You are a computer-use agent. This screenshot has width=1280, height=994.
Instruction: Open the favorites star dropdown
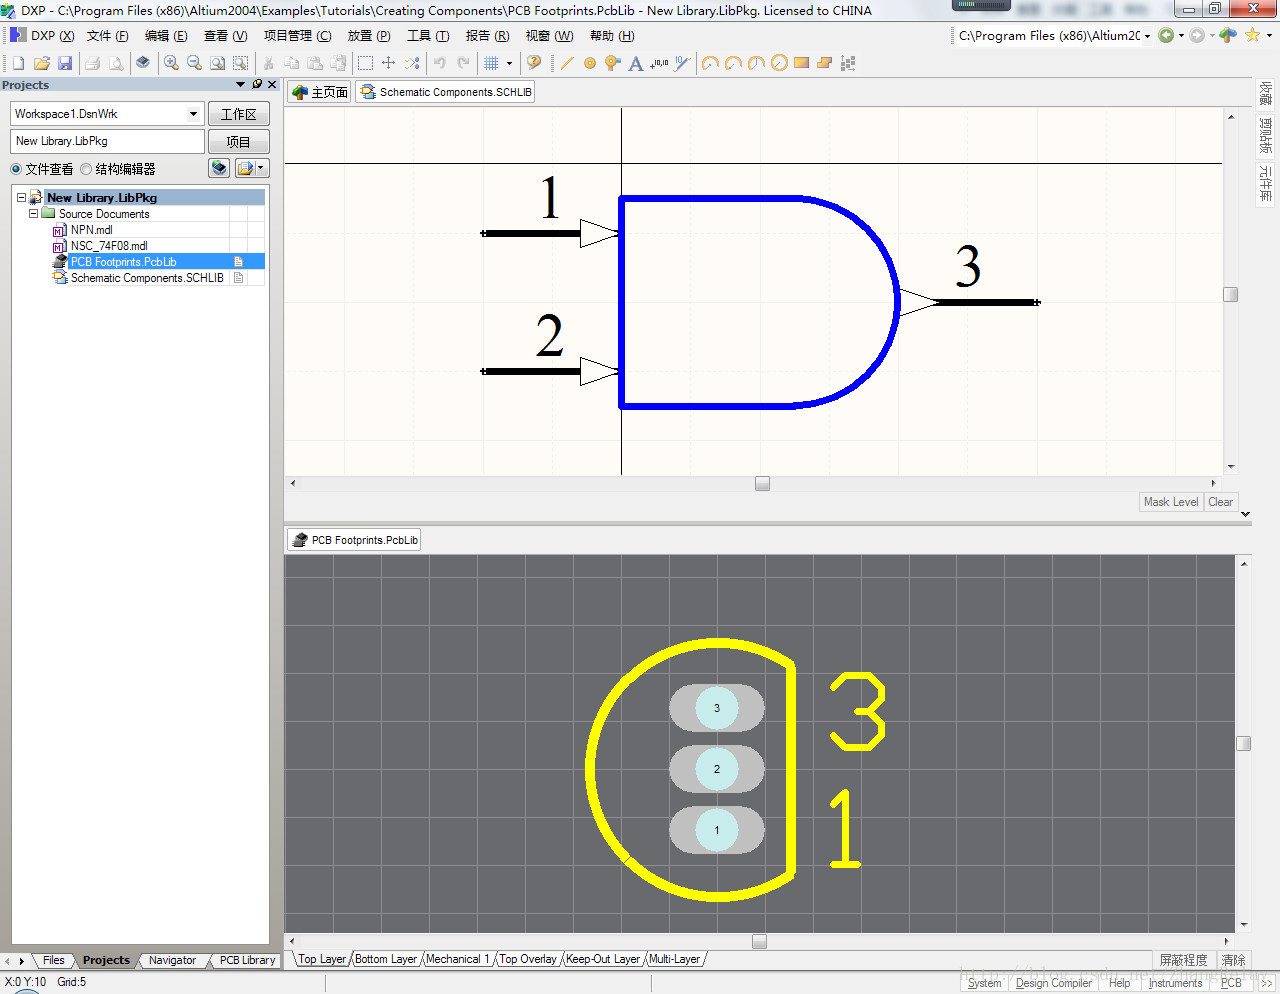(x=1269, y=36)
